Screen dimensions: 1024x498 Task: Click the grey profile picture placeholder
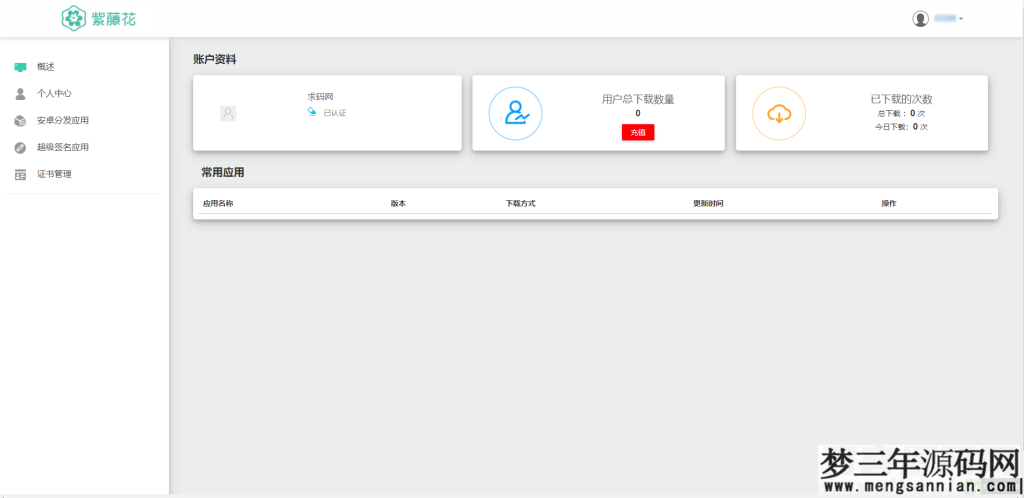[x=228, y=113]
